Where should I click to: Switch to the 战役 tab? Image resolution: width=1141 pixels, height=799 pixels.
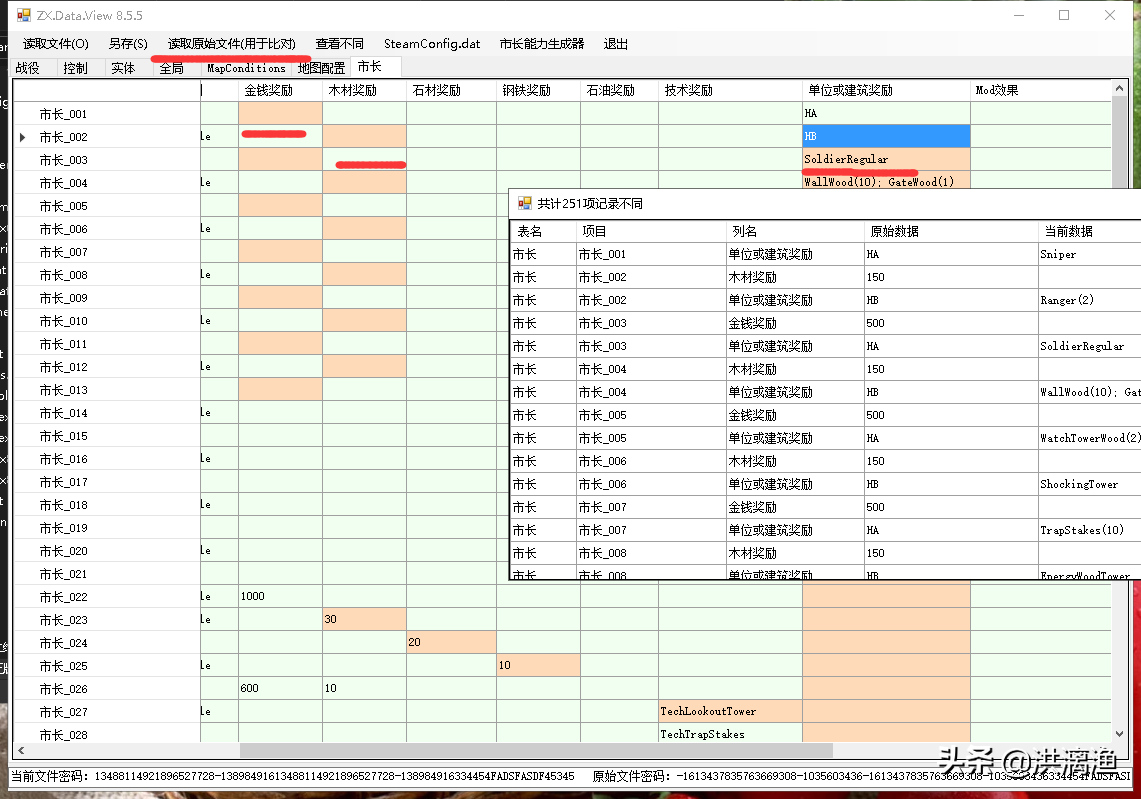click(28, 68)
